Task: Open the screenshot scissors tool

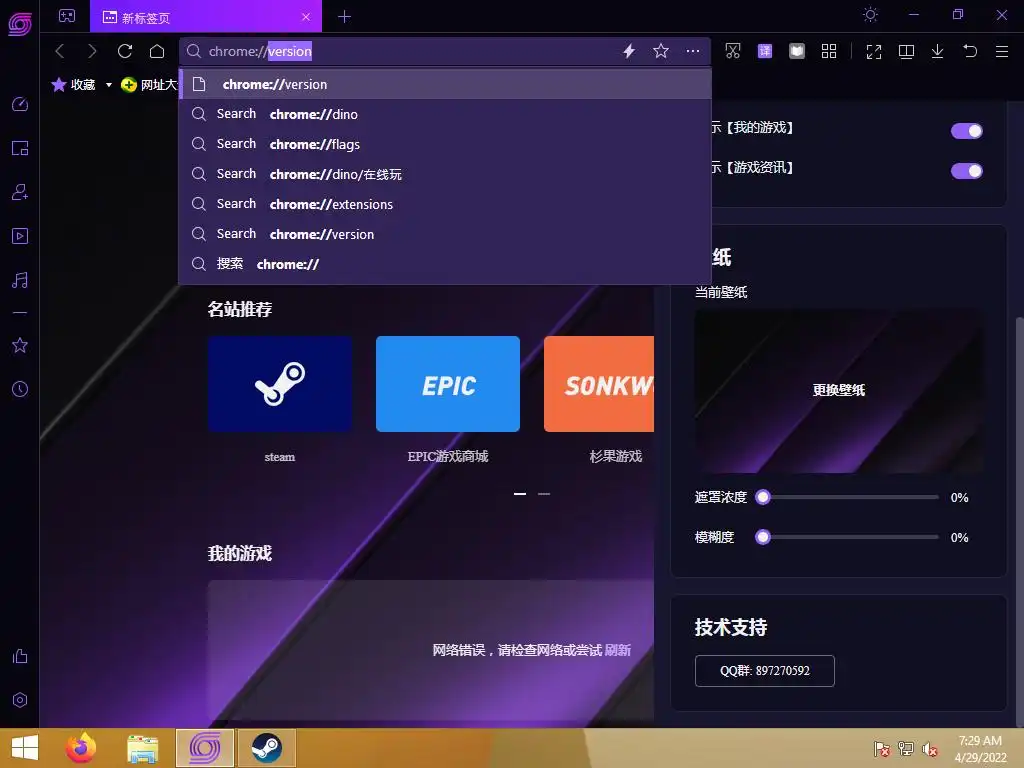Action: point(733,51)
